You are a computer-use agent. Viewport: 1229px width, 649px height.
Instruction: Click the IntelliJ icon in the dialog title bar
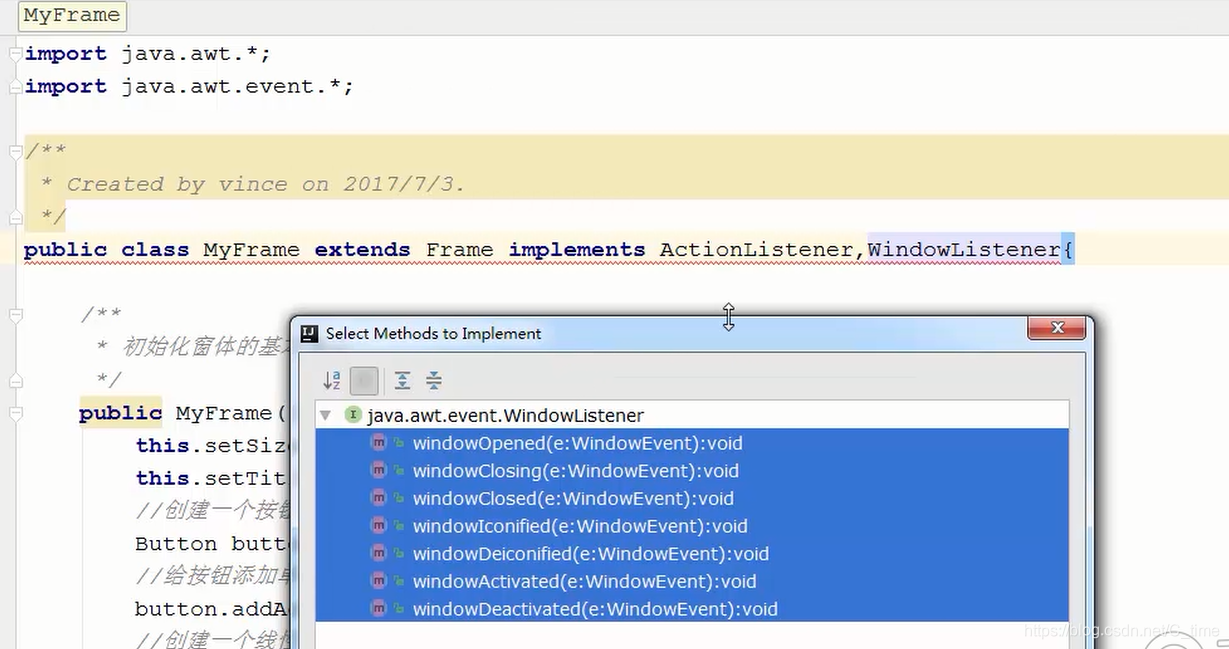click(310, 333)
